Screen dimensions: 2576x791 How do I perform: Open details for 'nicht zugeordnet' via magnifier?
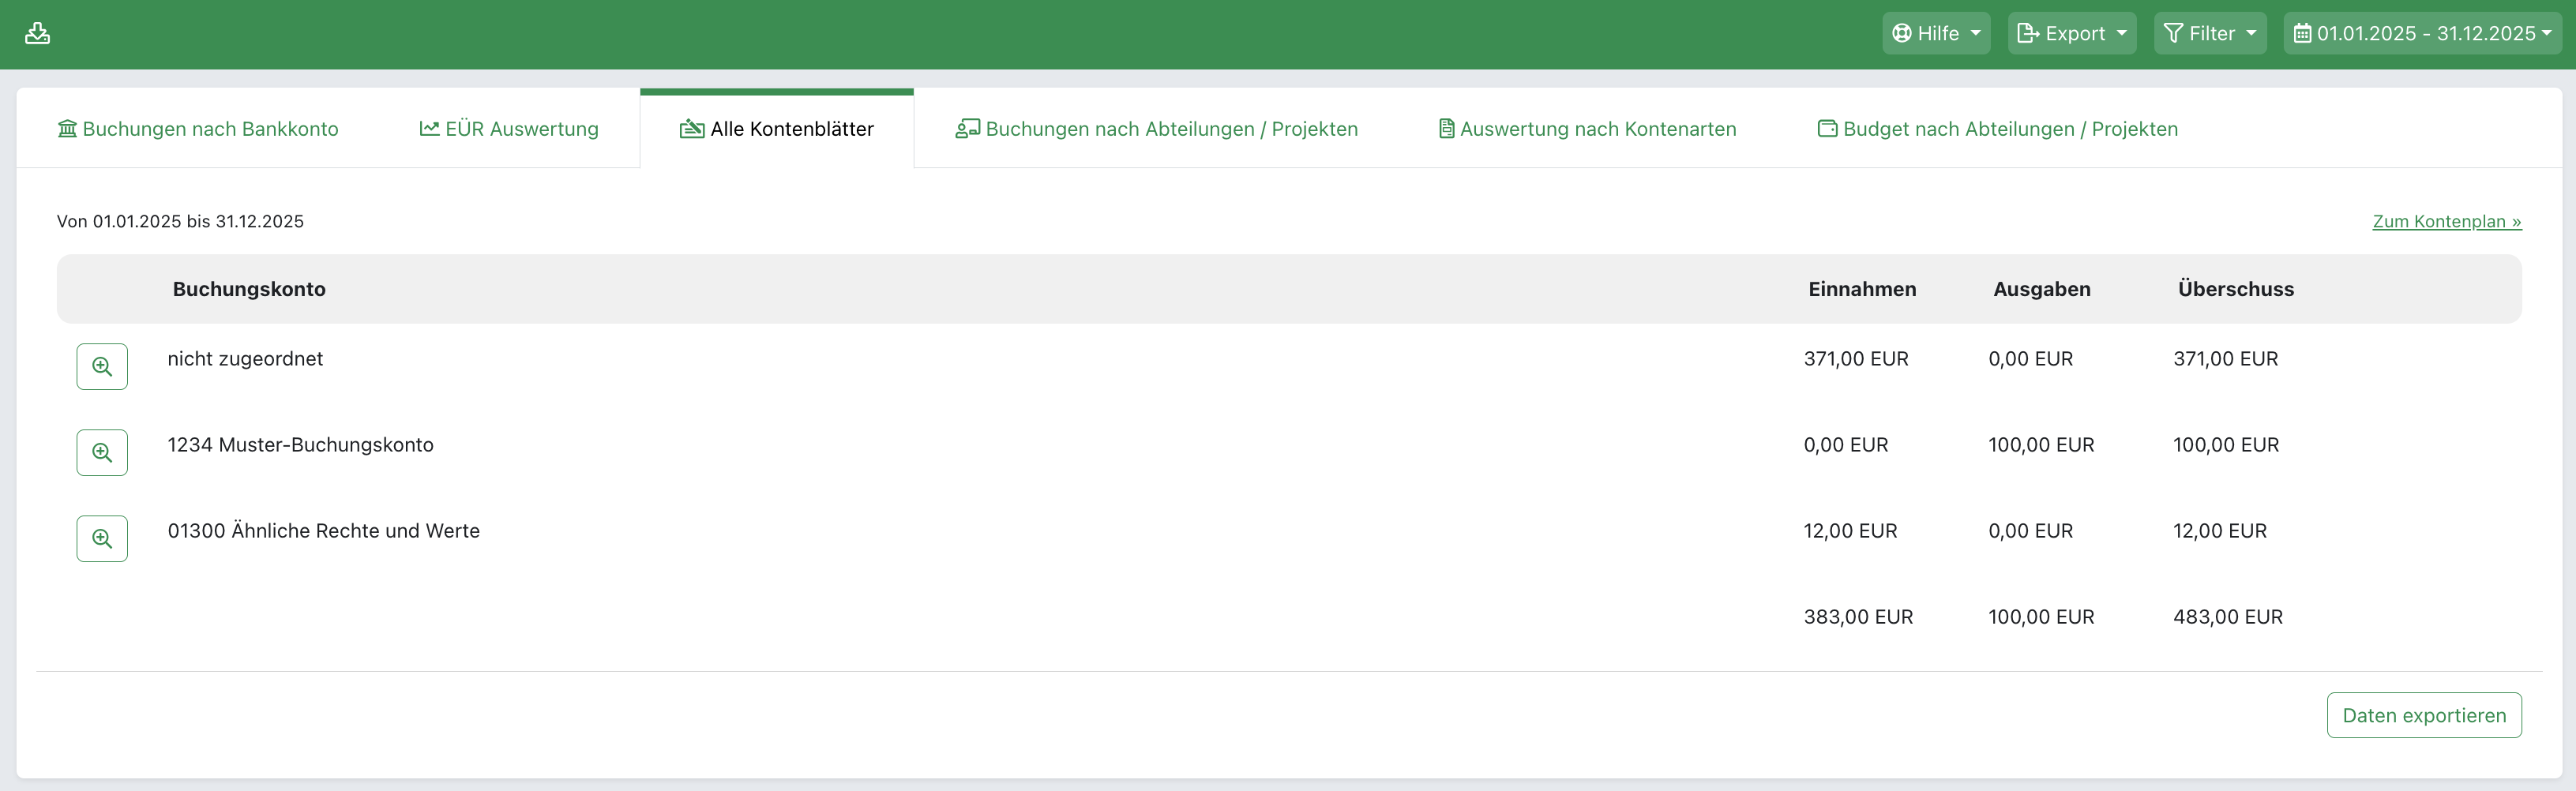(102, 366)
